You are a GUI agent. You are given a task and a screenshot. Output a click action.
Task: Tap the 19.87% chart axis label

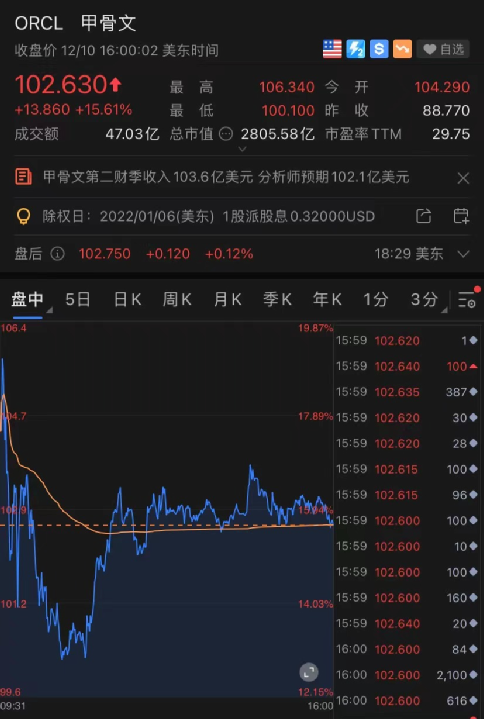click(316, 328)
